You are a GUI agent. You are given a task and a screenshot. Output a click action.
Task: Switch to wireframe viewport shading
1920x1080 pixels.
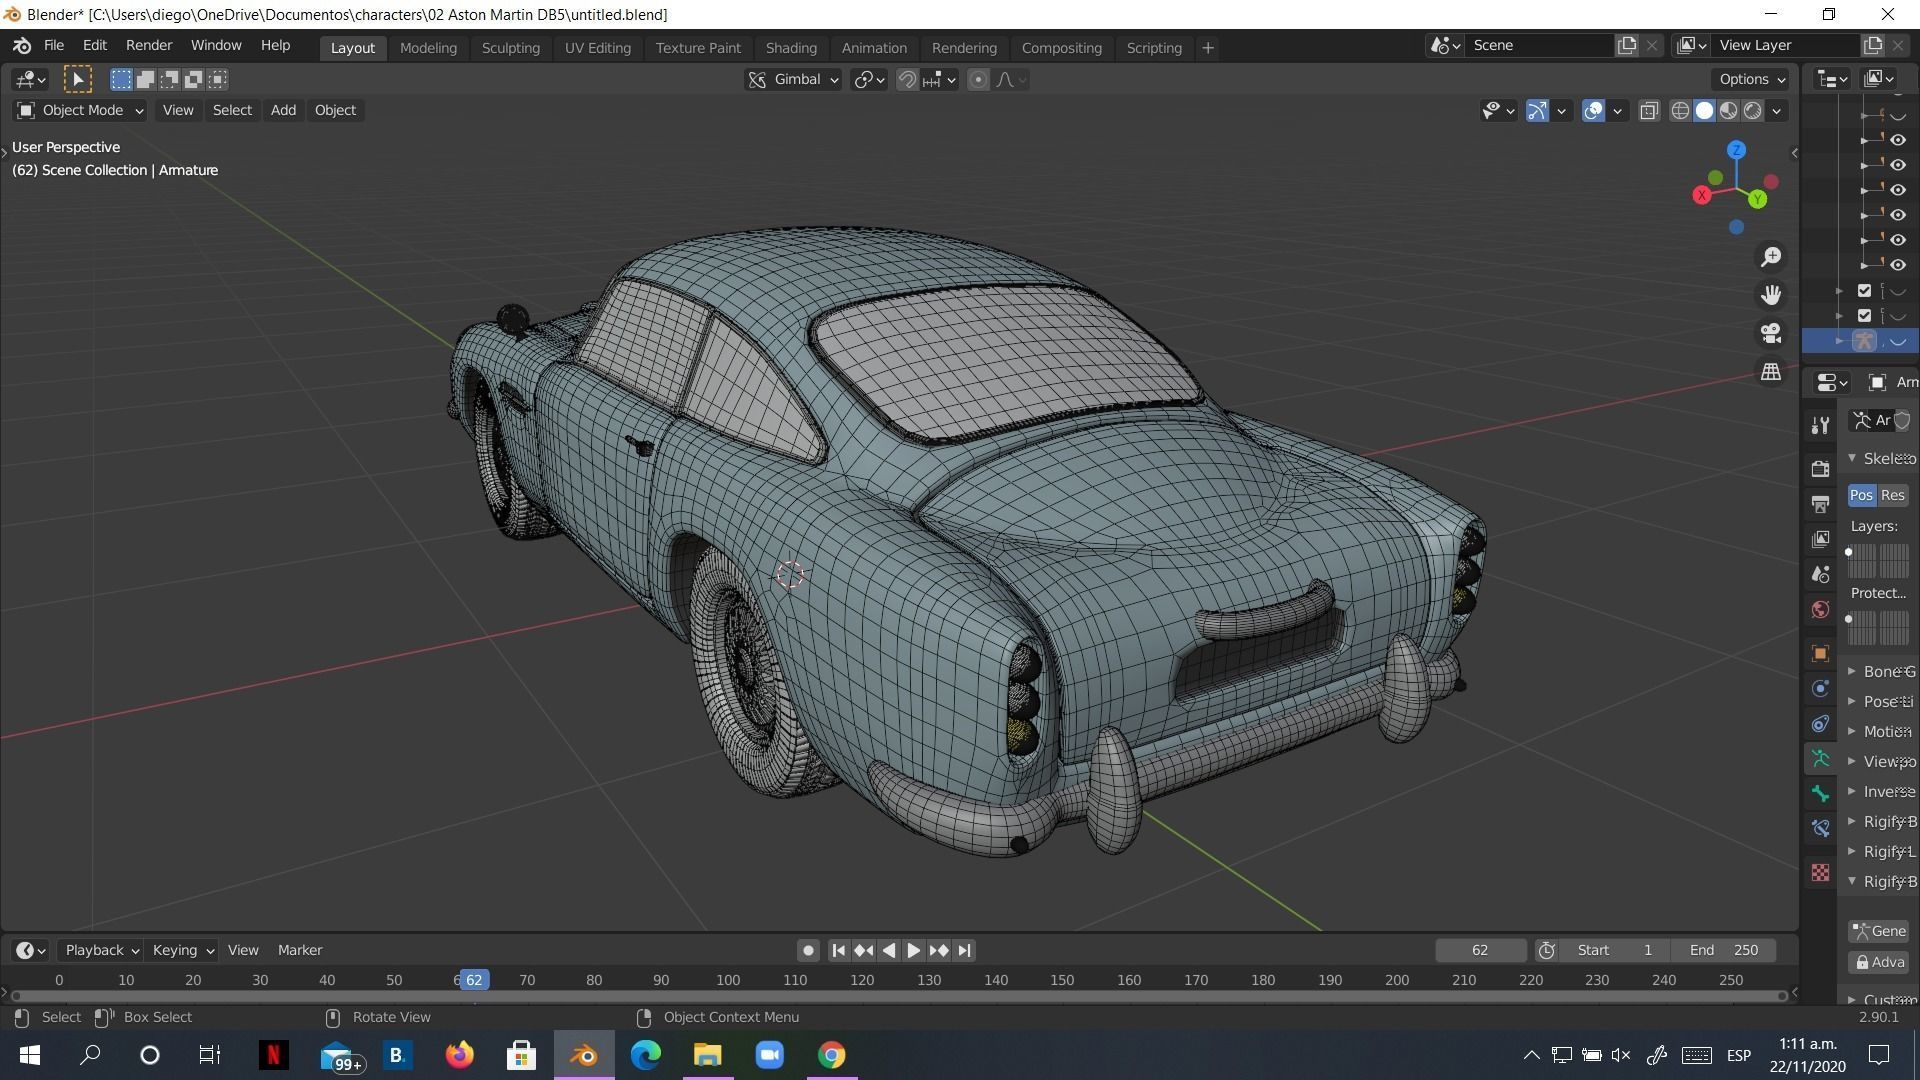click(1681, 111)
